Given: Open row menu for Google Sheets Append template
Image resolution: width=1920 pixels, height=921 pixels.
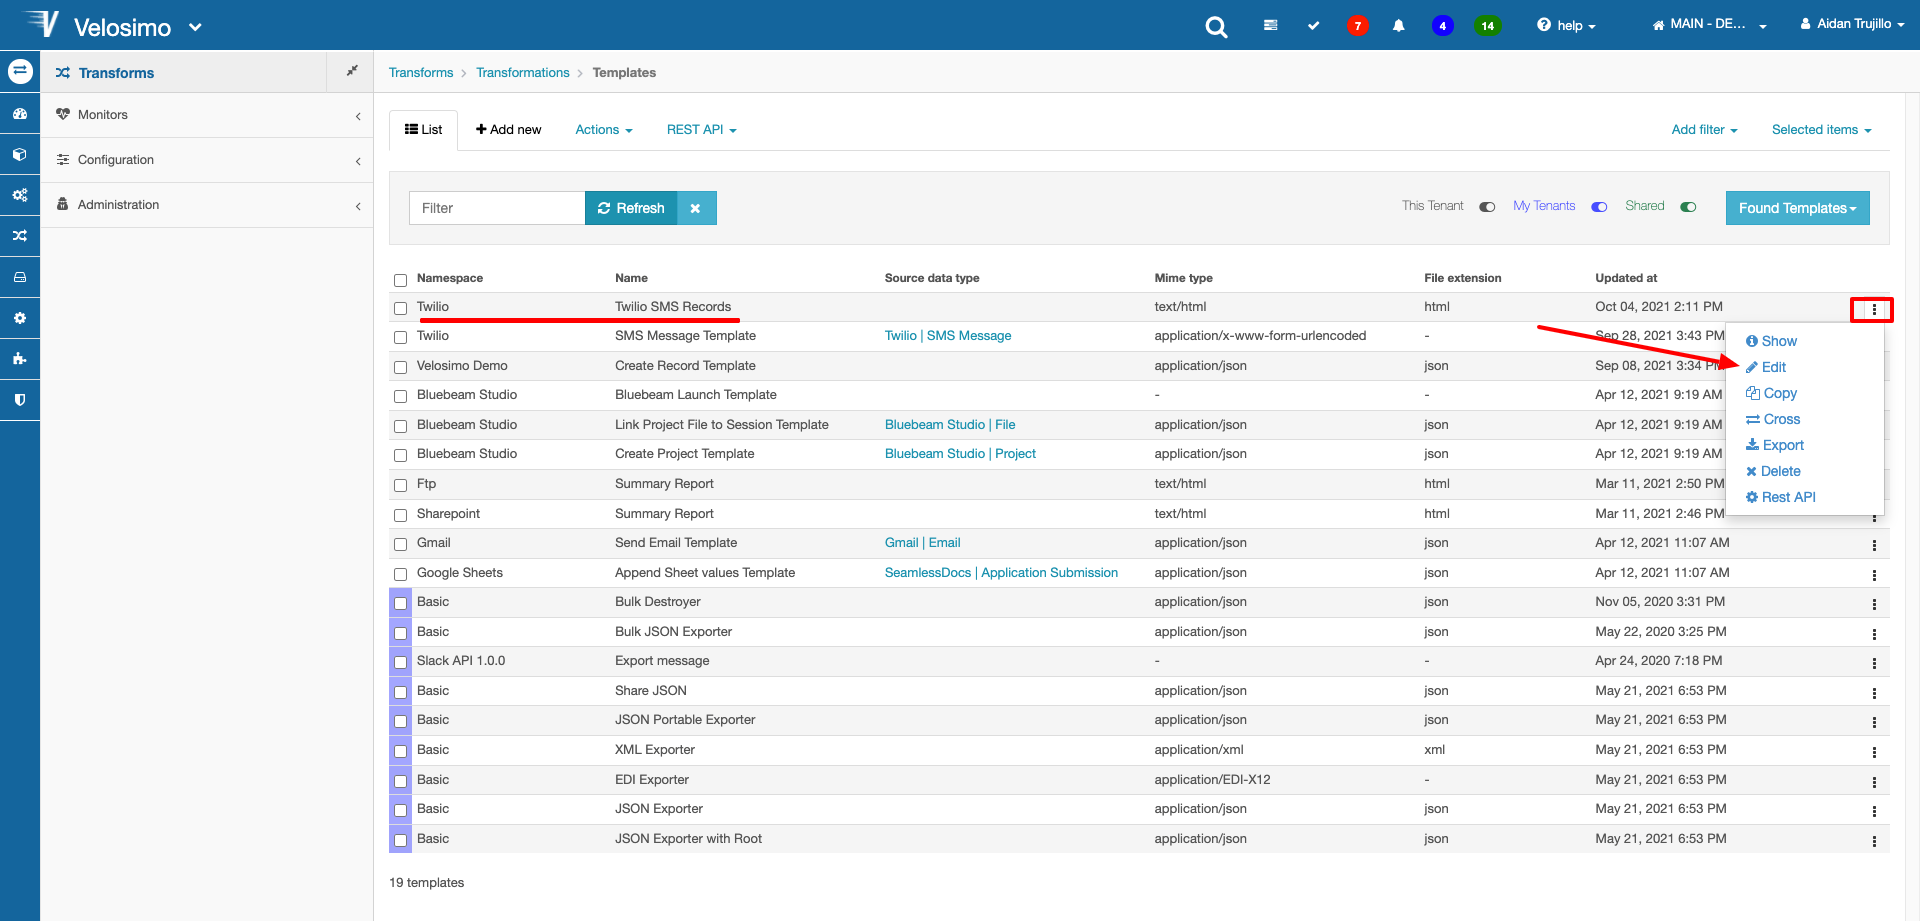Looking at the screenshot, I should click(1874, 575).
